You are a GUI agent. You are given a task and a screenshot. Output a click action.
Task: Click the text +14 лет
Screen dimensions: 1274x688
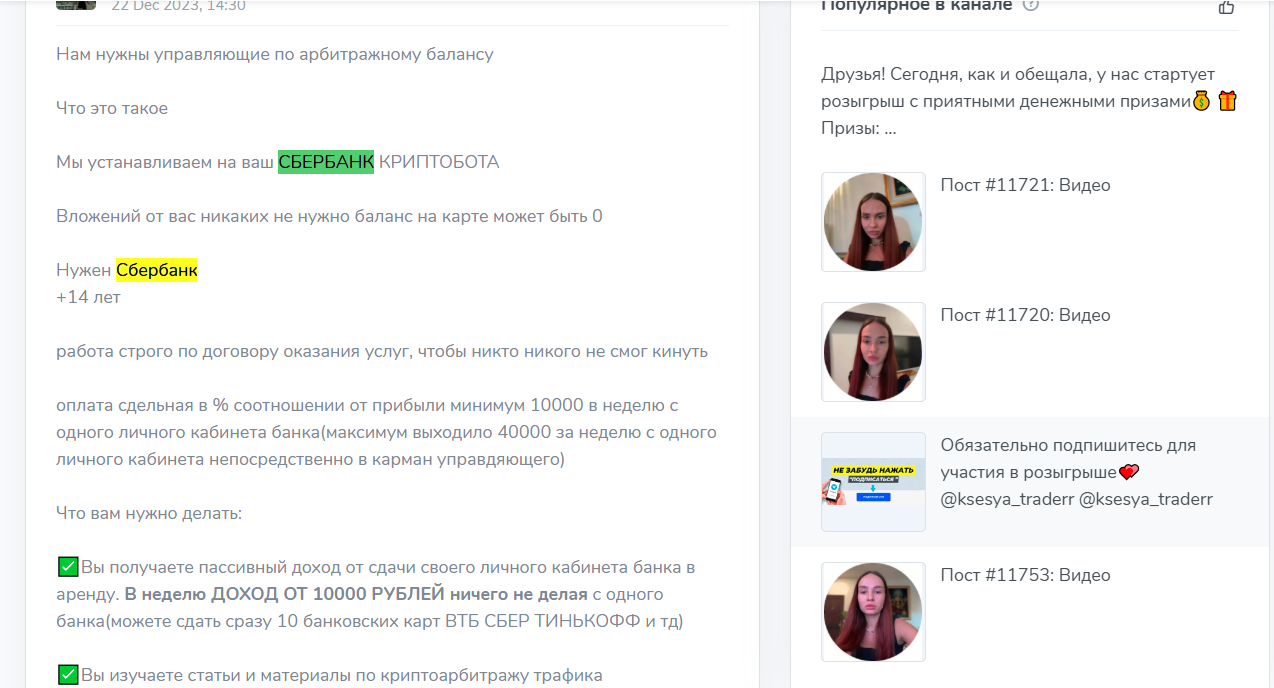coord(88,297)
